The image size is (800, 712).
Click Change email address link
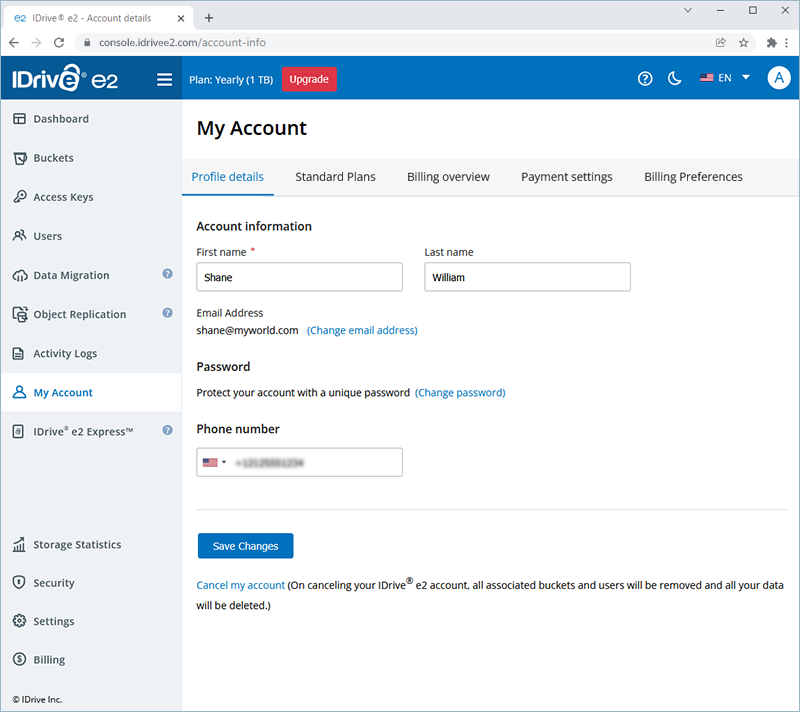362,330
